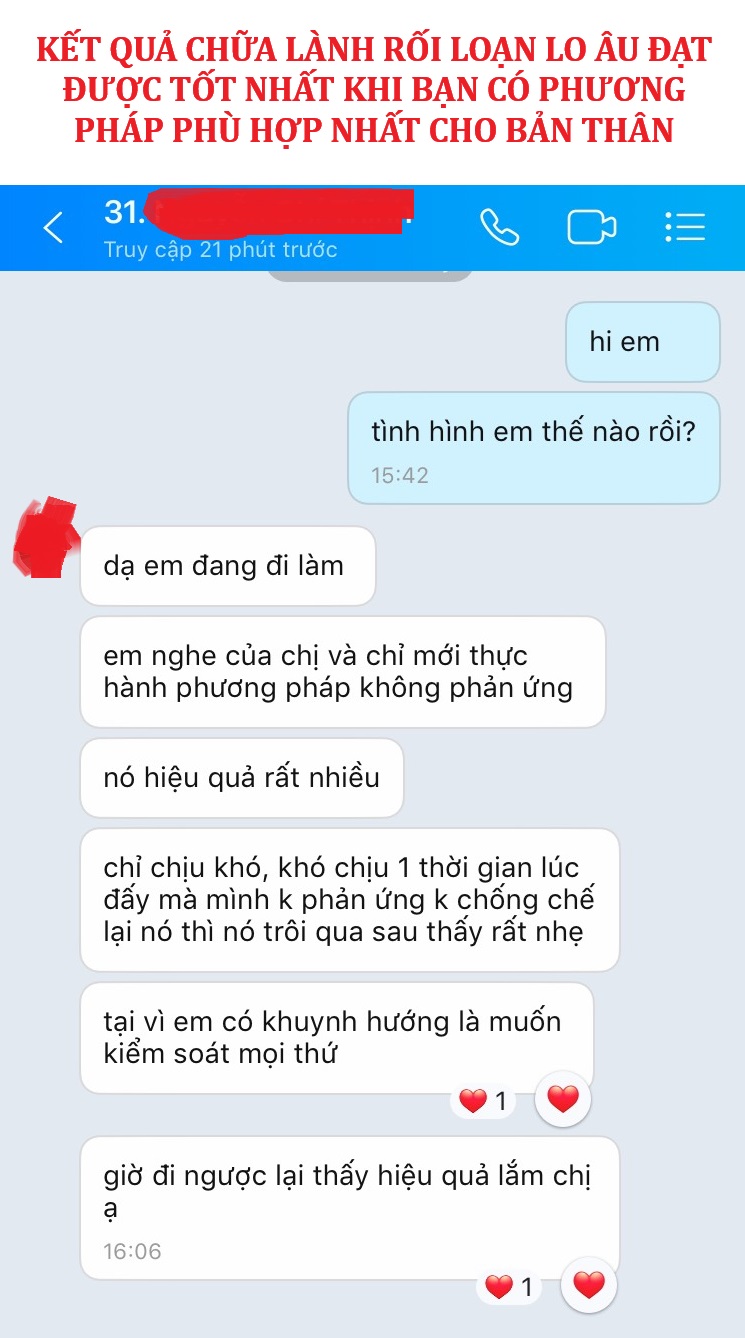
Task: Tap heart react button on 'kiểm soát mọi thứ' message
Action: coord(563,1100)
